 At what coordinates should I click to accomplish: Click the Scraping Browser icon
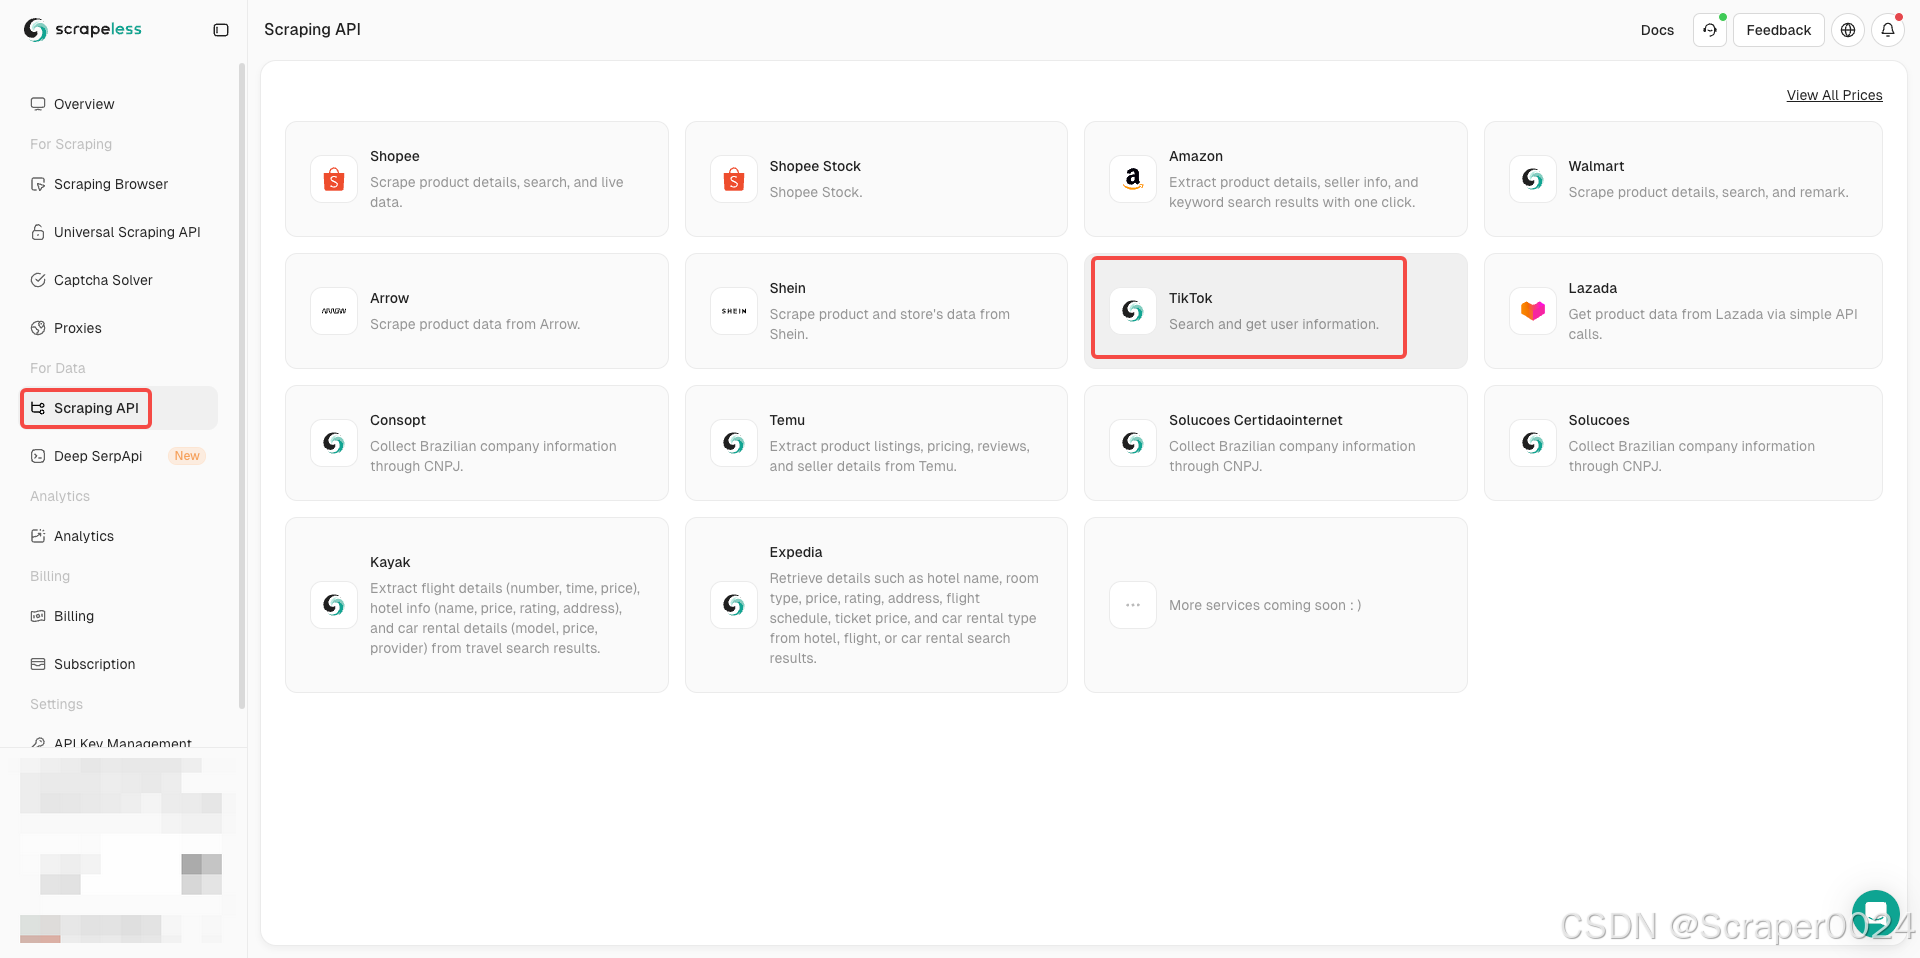coord(38,184)
